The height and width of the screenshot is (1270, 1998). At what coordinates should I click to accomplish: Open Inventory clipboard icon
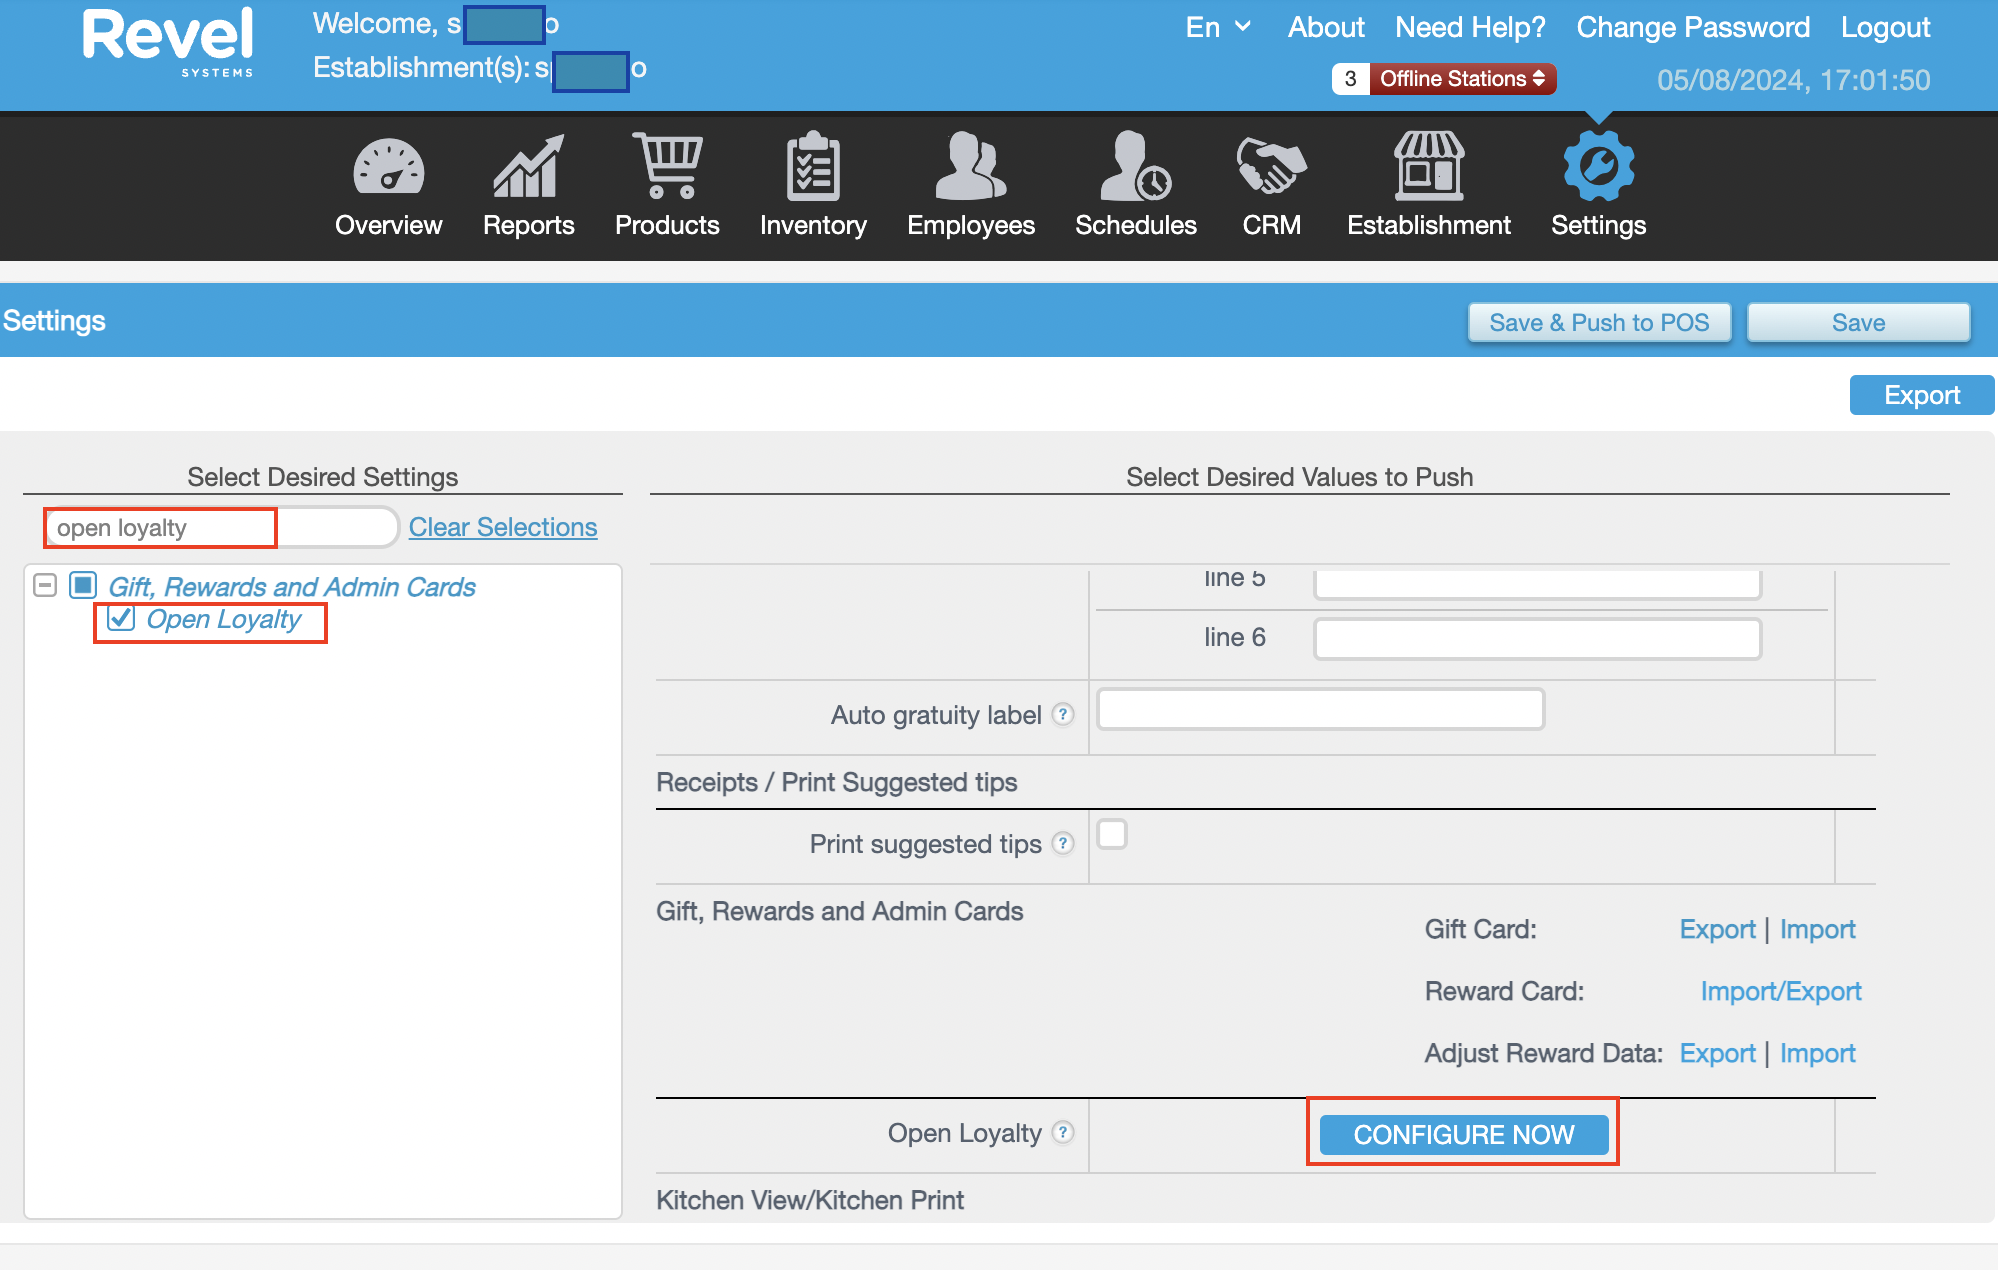(813, 166)
